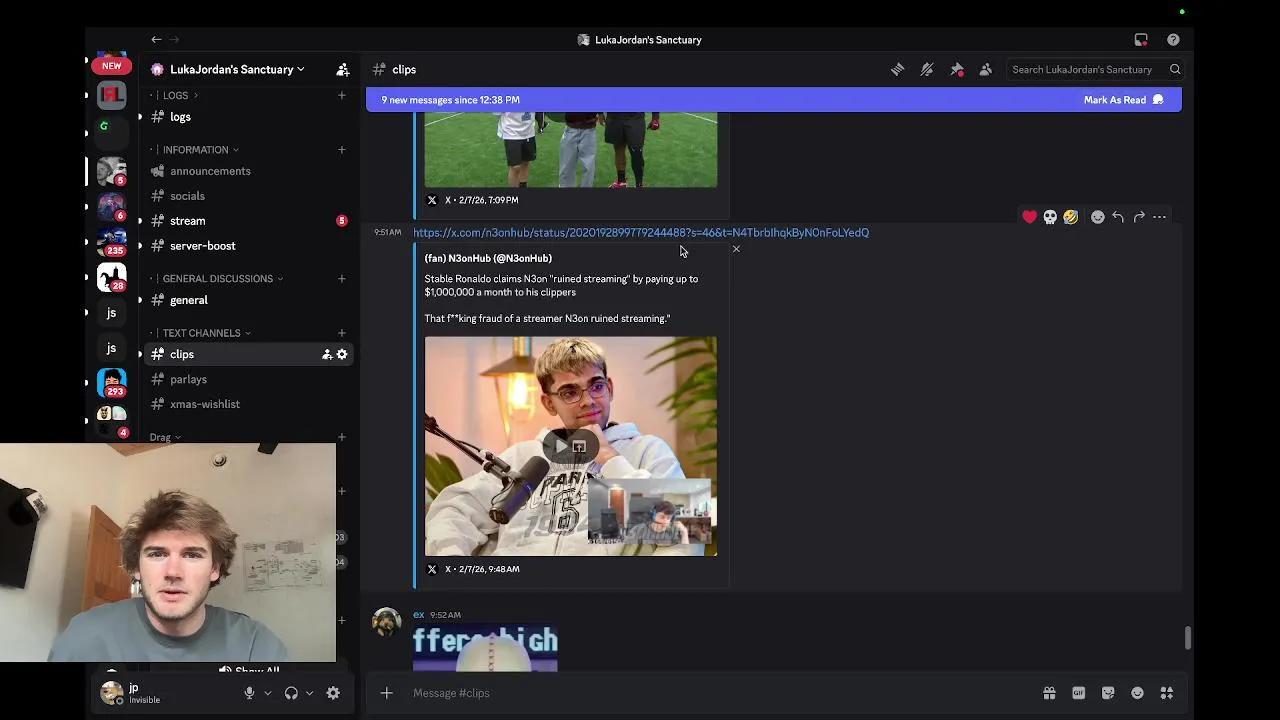Open the xmas-wishlist channel
This screenshot has width=1280, height=720.
click(x=248, y=404)
